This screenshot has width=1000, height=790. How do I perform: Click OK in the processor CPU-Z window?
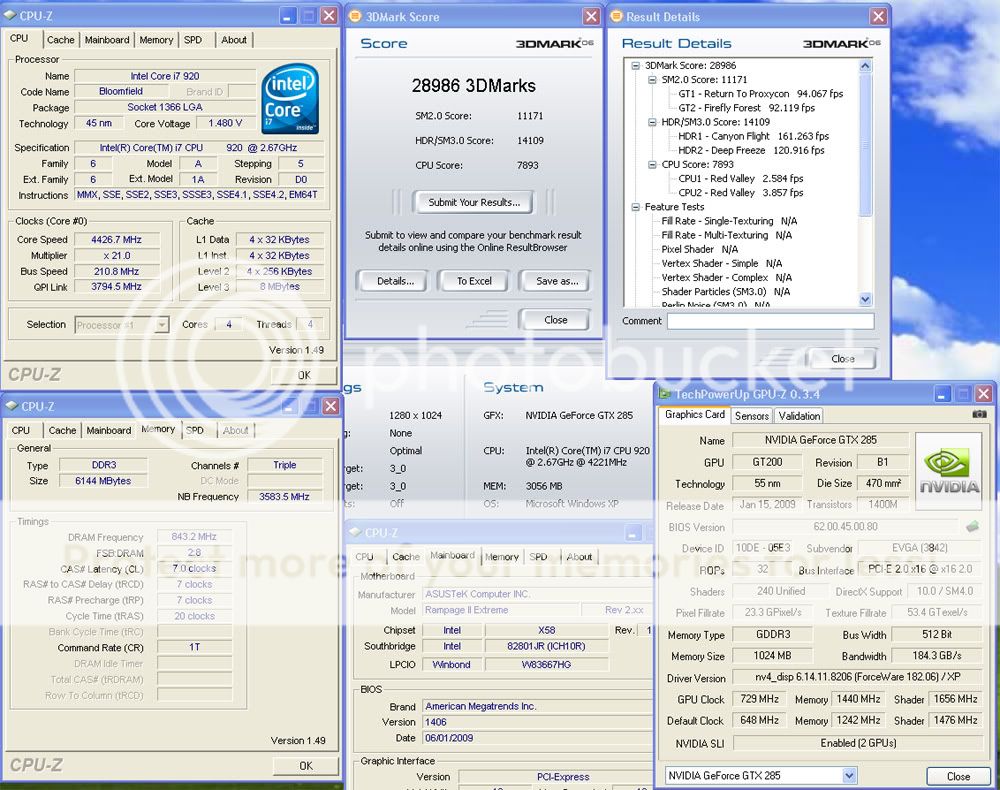tap(304, 375)
